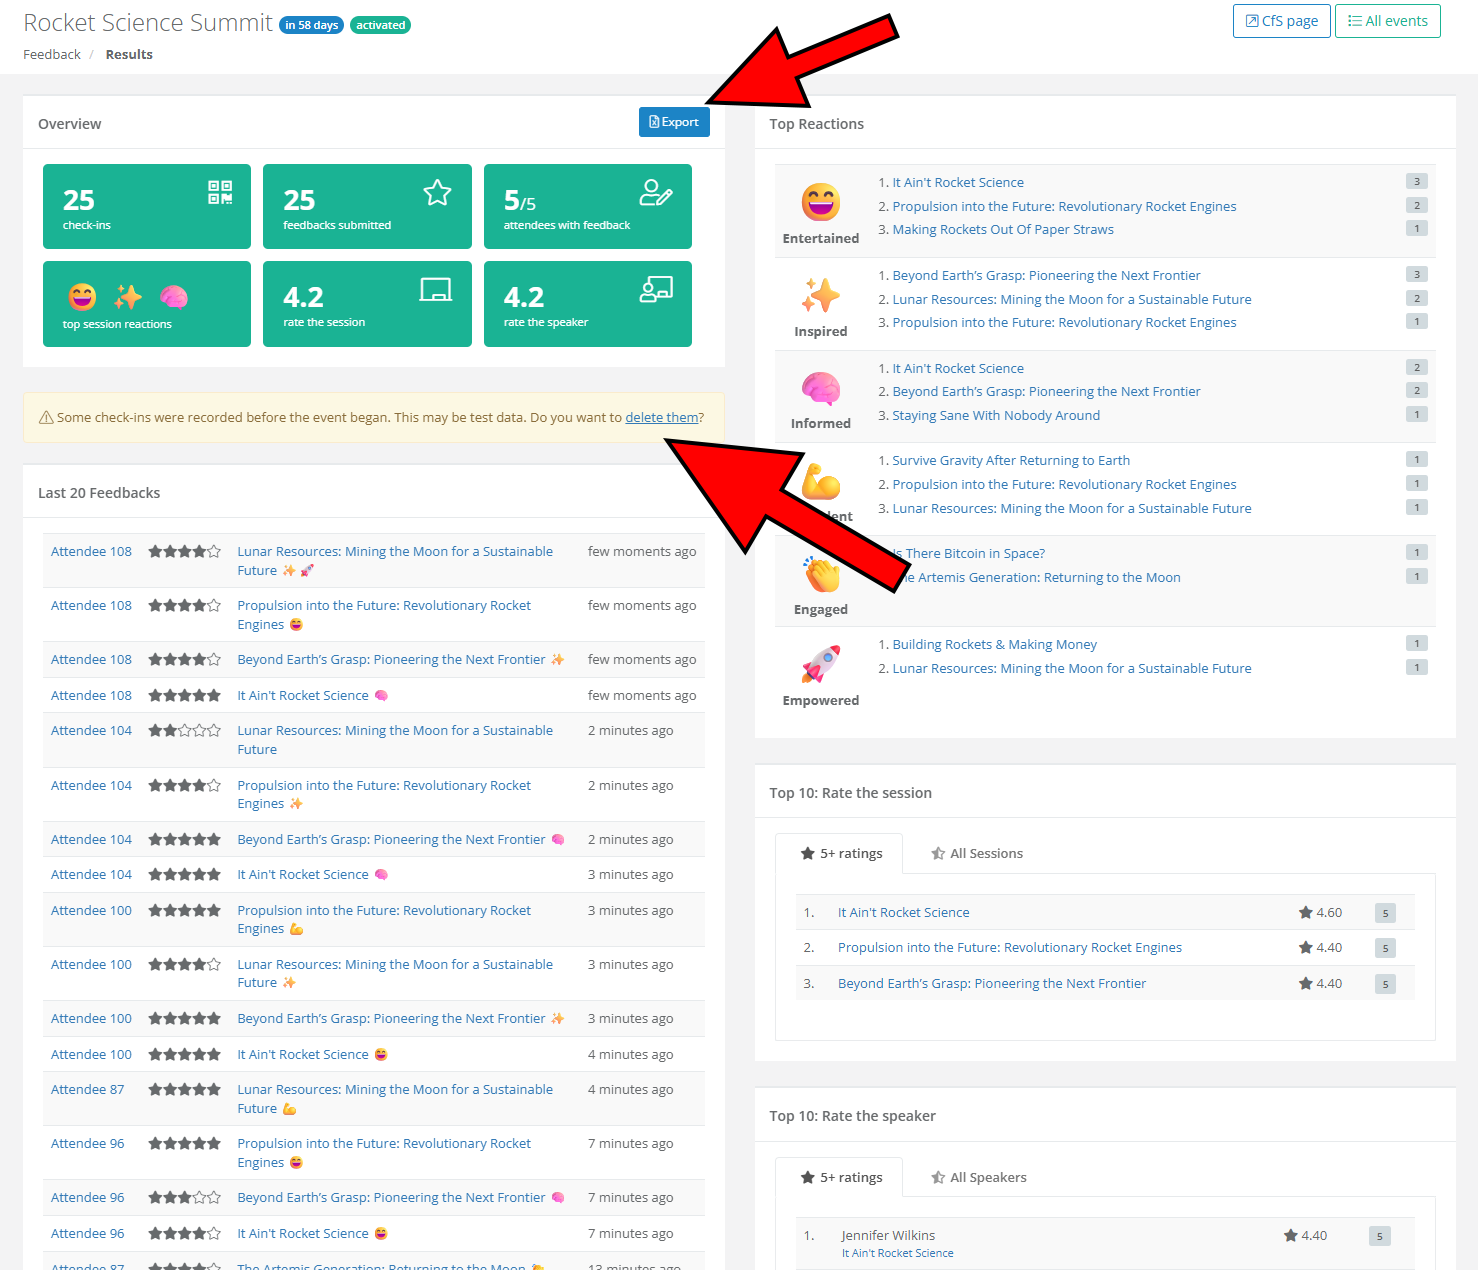Click the attendees with feedback user icon
The height and width of the screenshot is (1270, 1478).
(655, 193)
